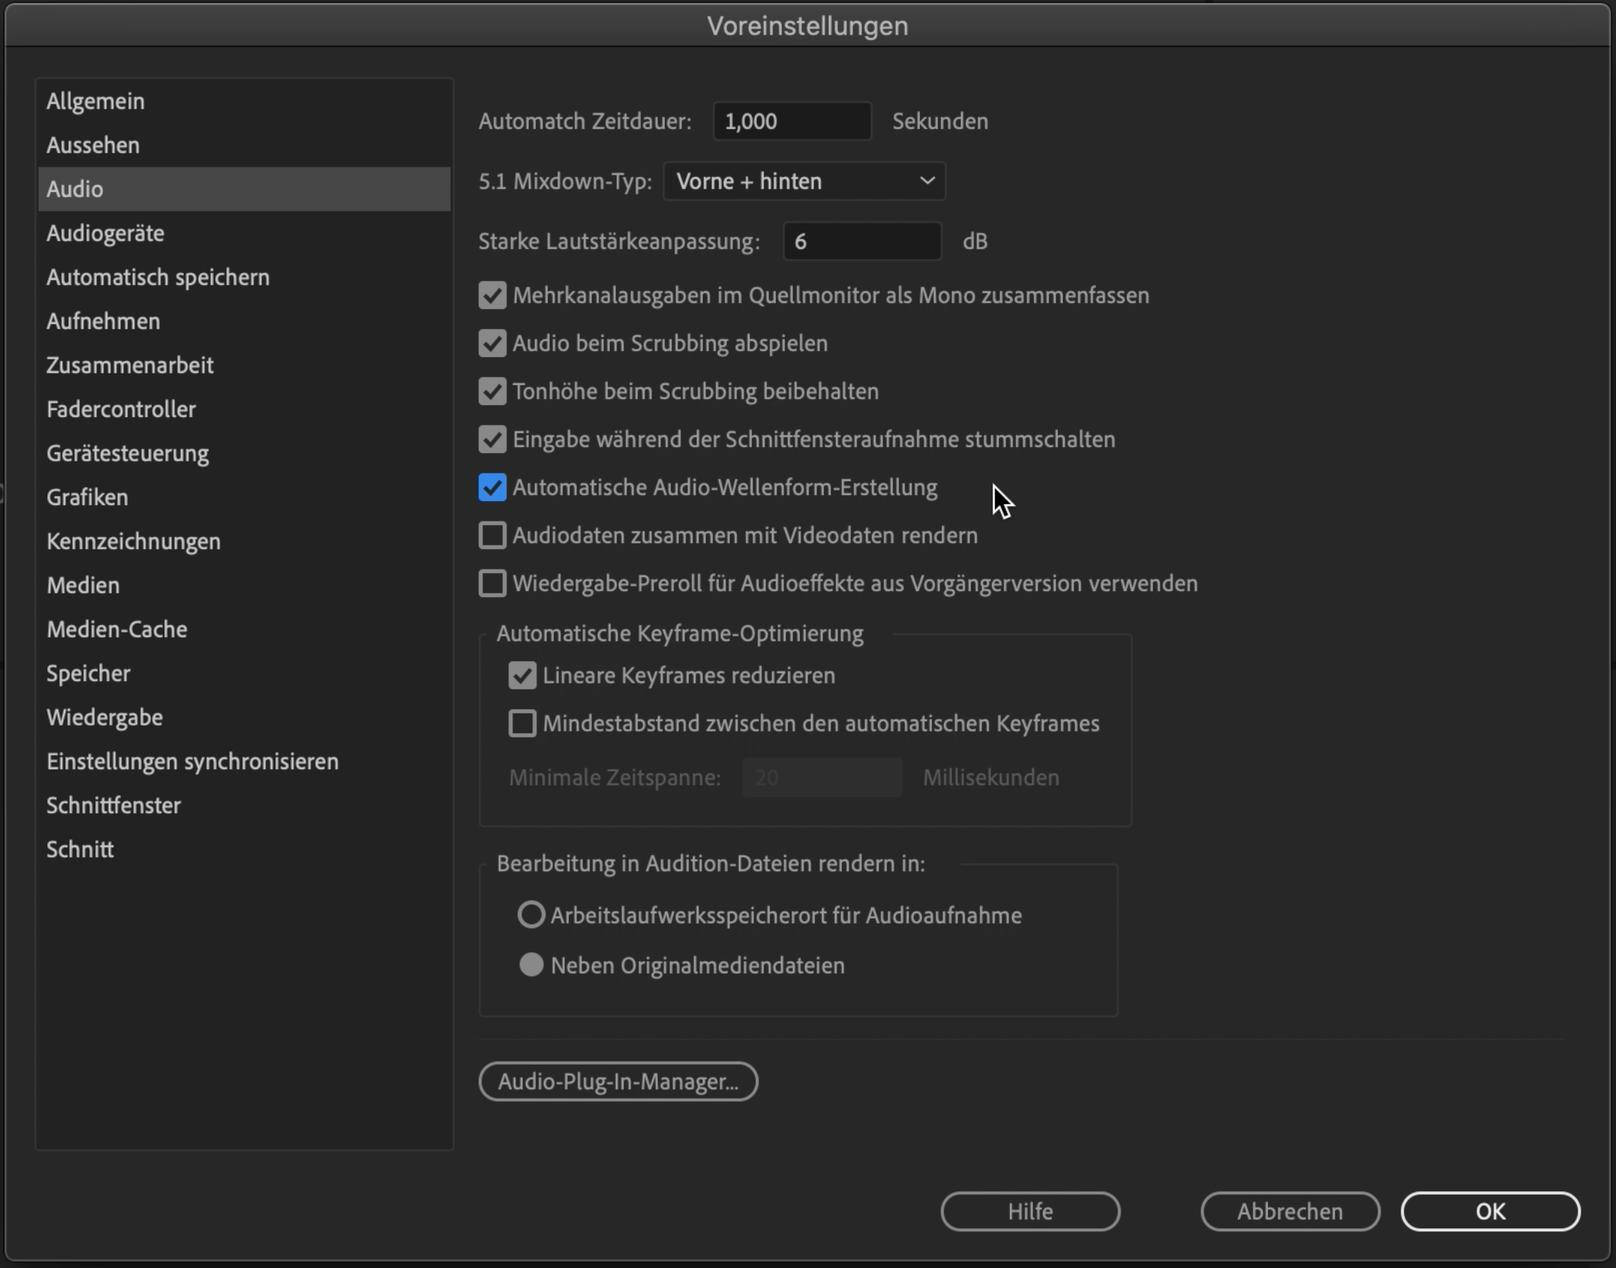Switch to Audiogeräte preferences

coord(105,233)
